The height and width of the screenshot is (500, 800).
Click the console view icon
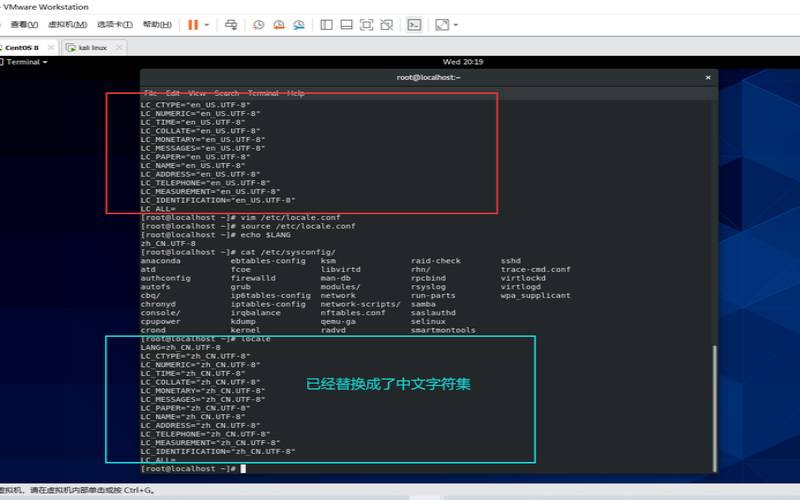coord(414,24)
